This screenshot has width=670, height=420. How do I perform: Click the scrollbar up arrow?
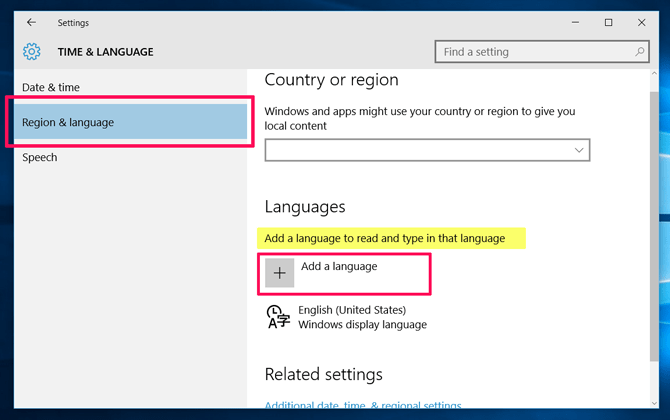click(654, 73)
